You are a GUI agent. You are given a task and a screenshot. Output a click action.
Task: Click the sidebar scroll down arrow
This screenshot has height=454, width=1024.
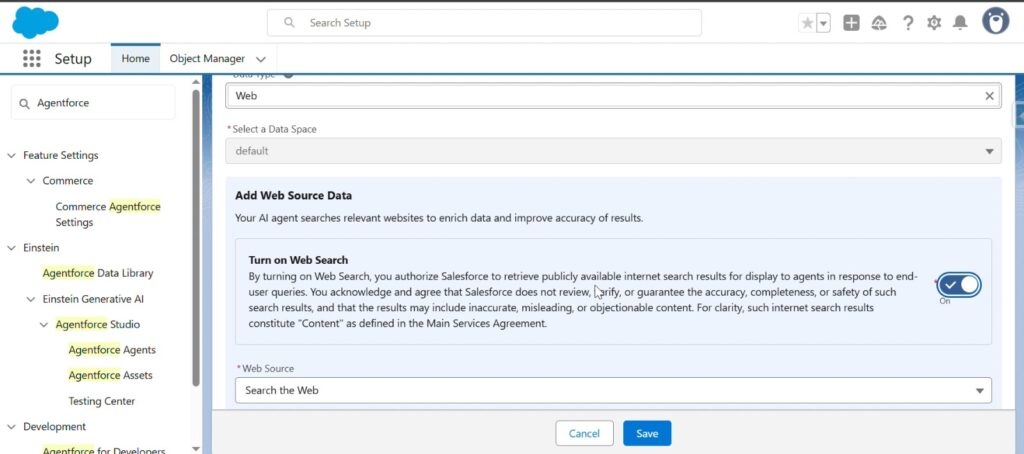196,449
